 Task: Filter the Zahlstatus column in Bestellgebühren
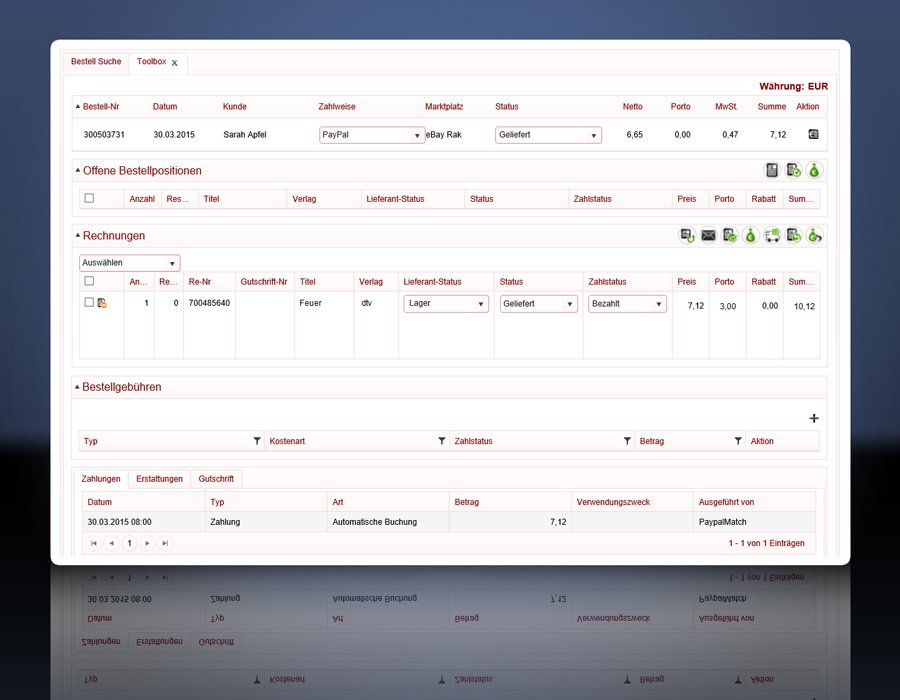(627, 441)
